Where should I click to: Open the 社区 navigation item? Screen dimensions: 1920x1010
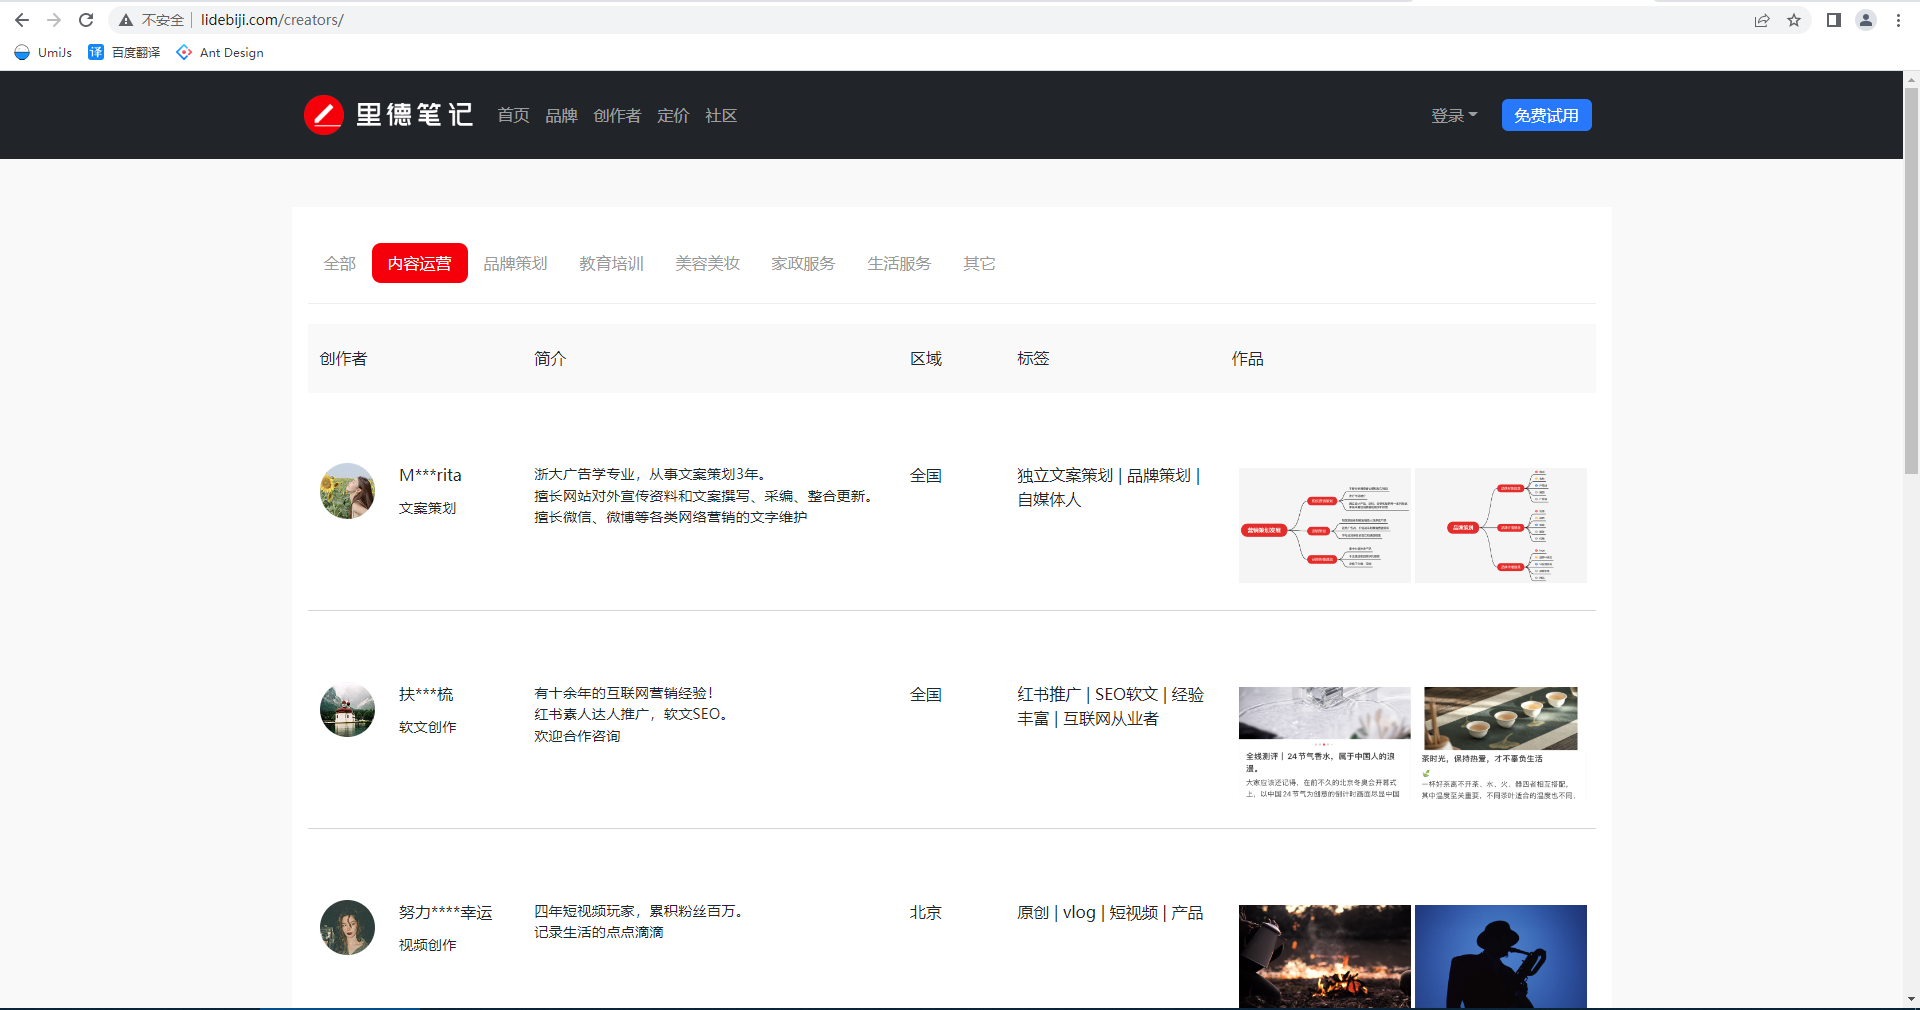[721, 115]
